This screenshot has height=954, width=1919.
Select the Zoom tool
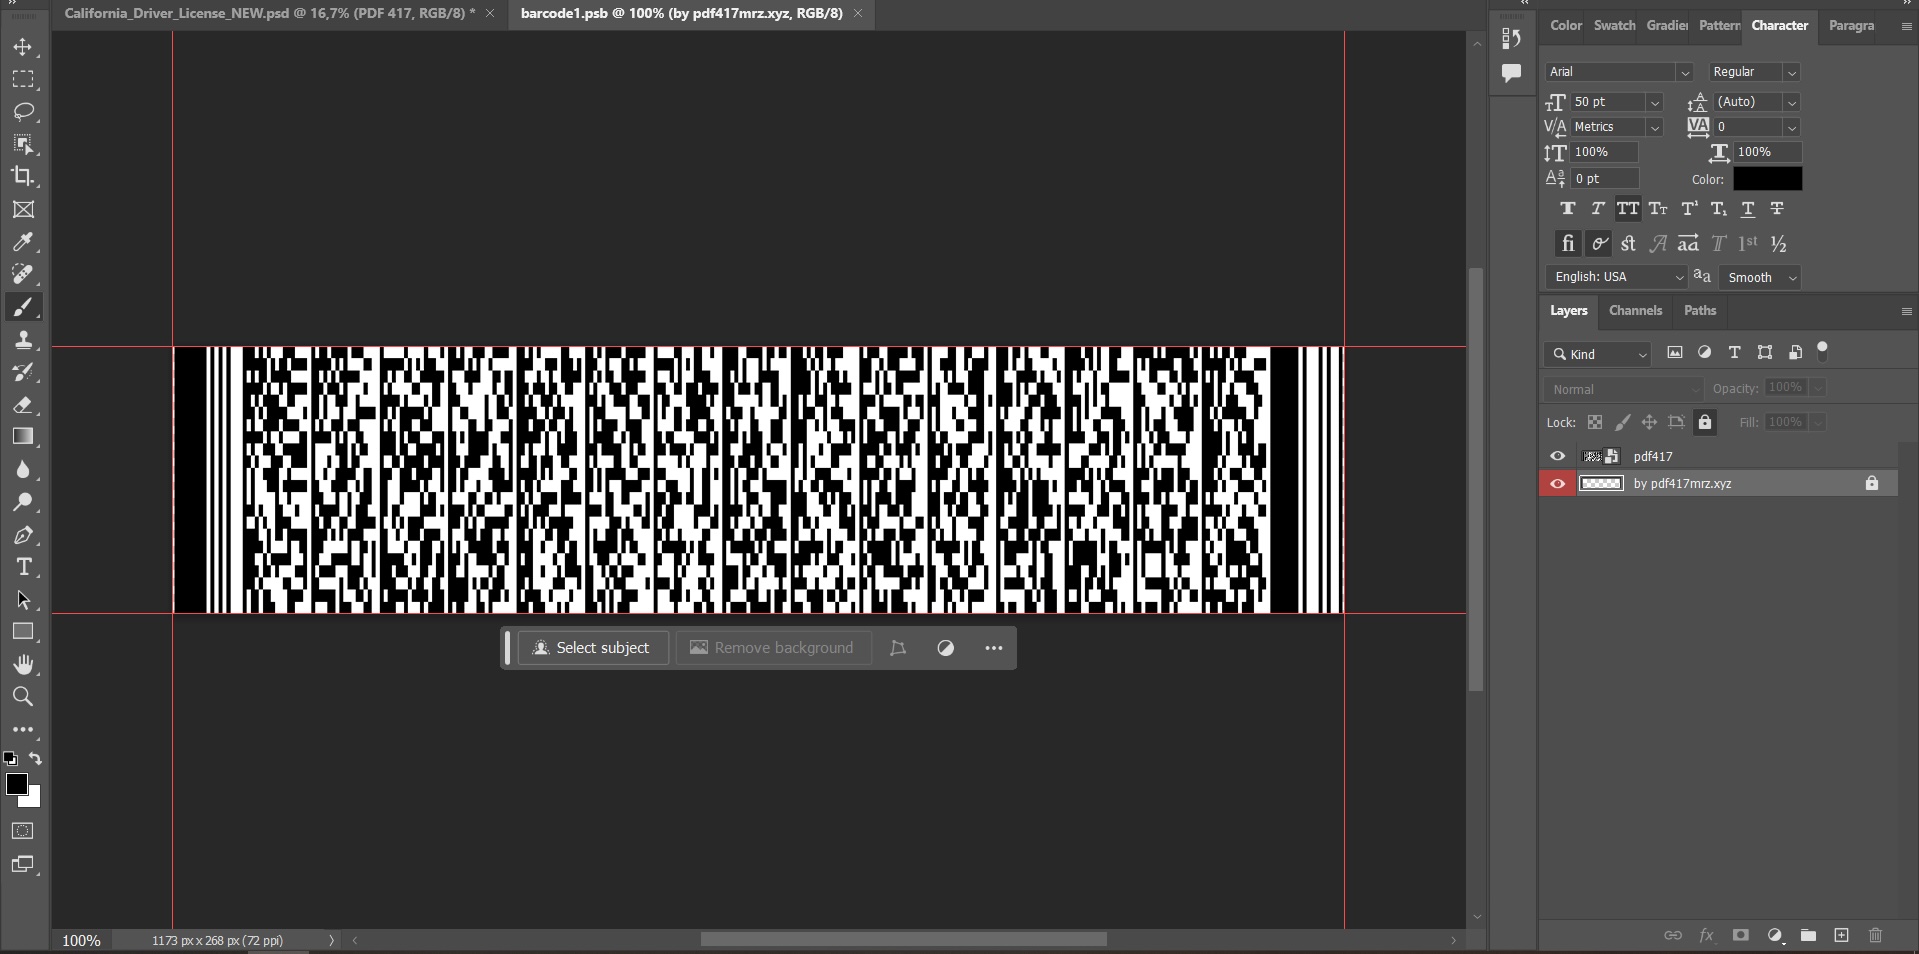pyautogui.click(x=23, y=697)
